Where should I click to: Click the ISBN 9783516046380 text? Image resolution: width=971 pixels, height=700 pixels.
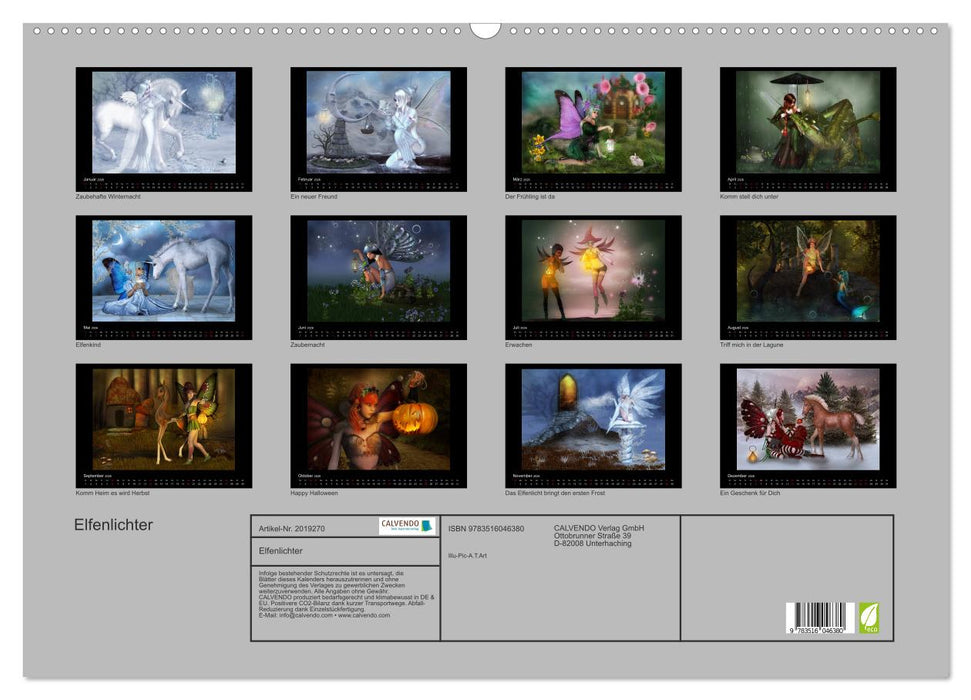(x=486, y=528)
